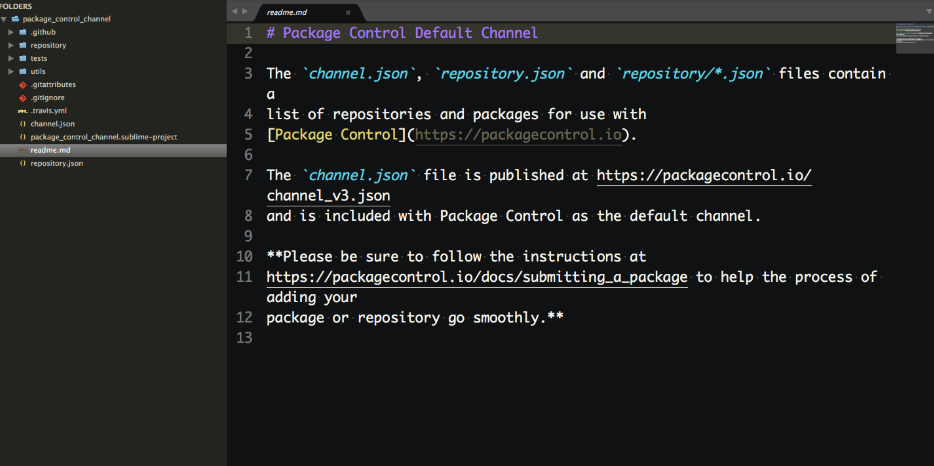Click the repository folder icon
The height and width of the screenshot is (466, 934).
(23, 45)
